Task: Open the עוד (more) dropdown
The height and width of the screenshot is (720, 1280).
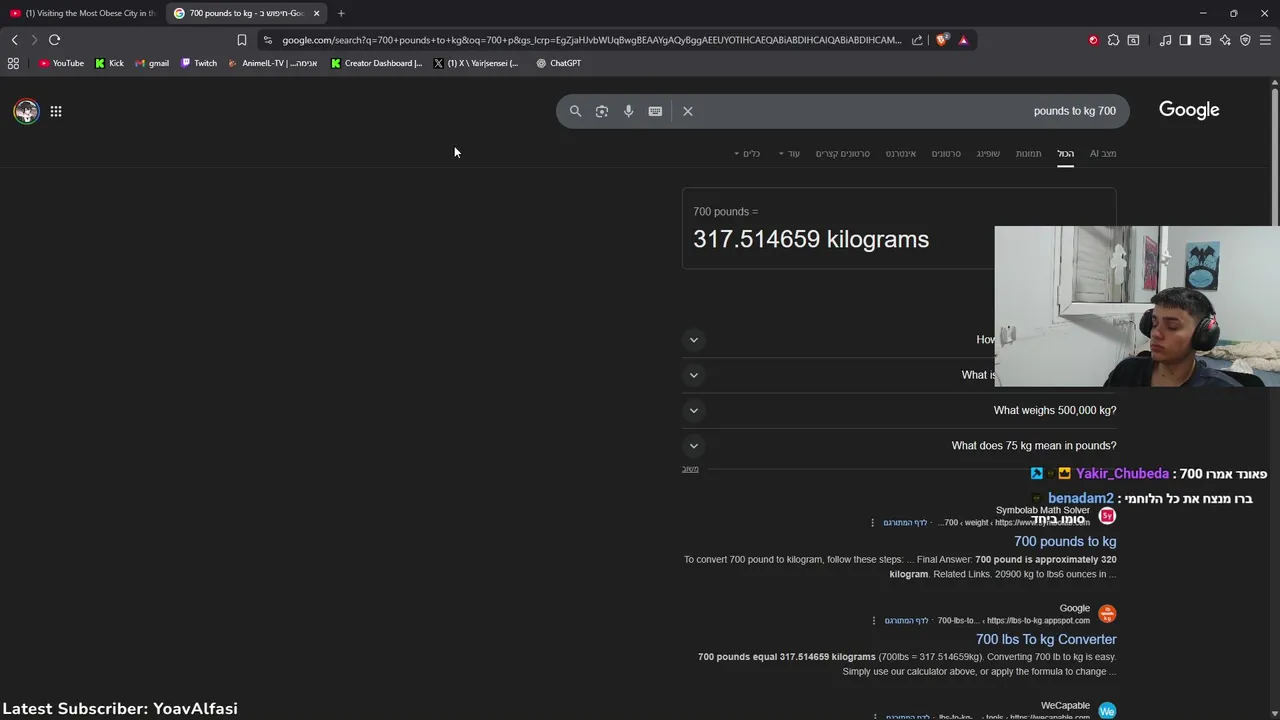Action: click(789, 153)
